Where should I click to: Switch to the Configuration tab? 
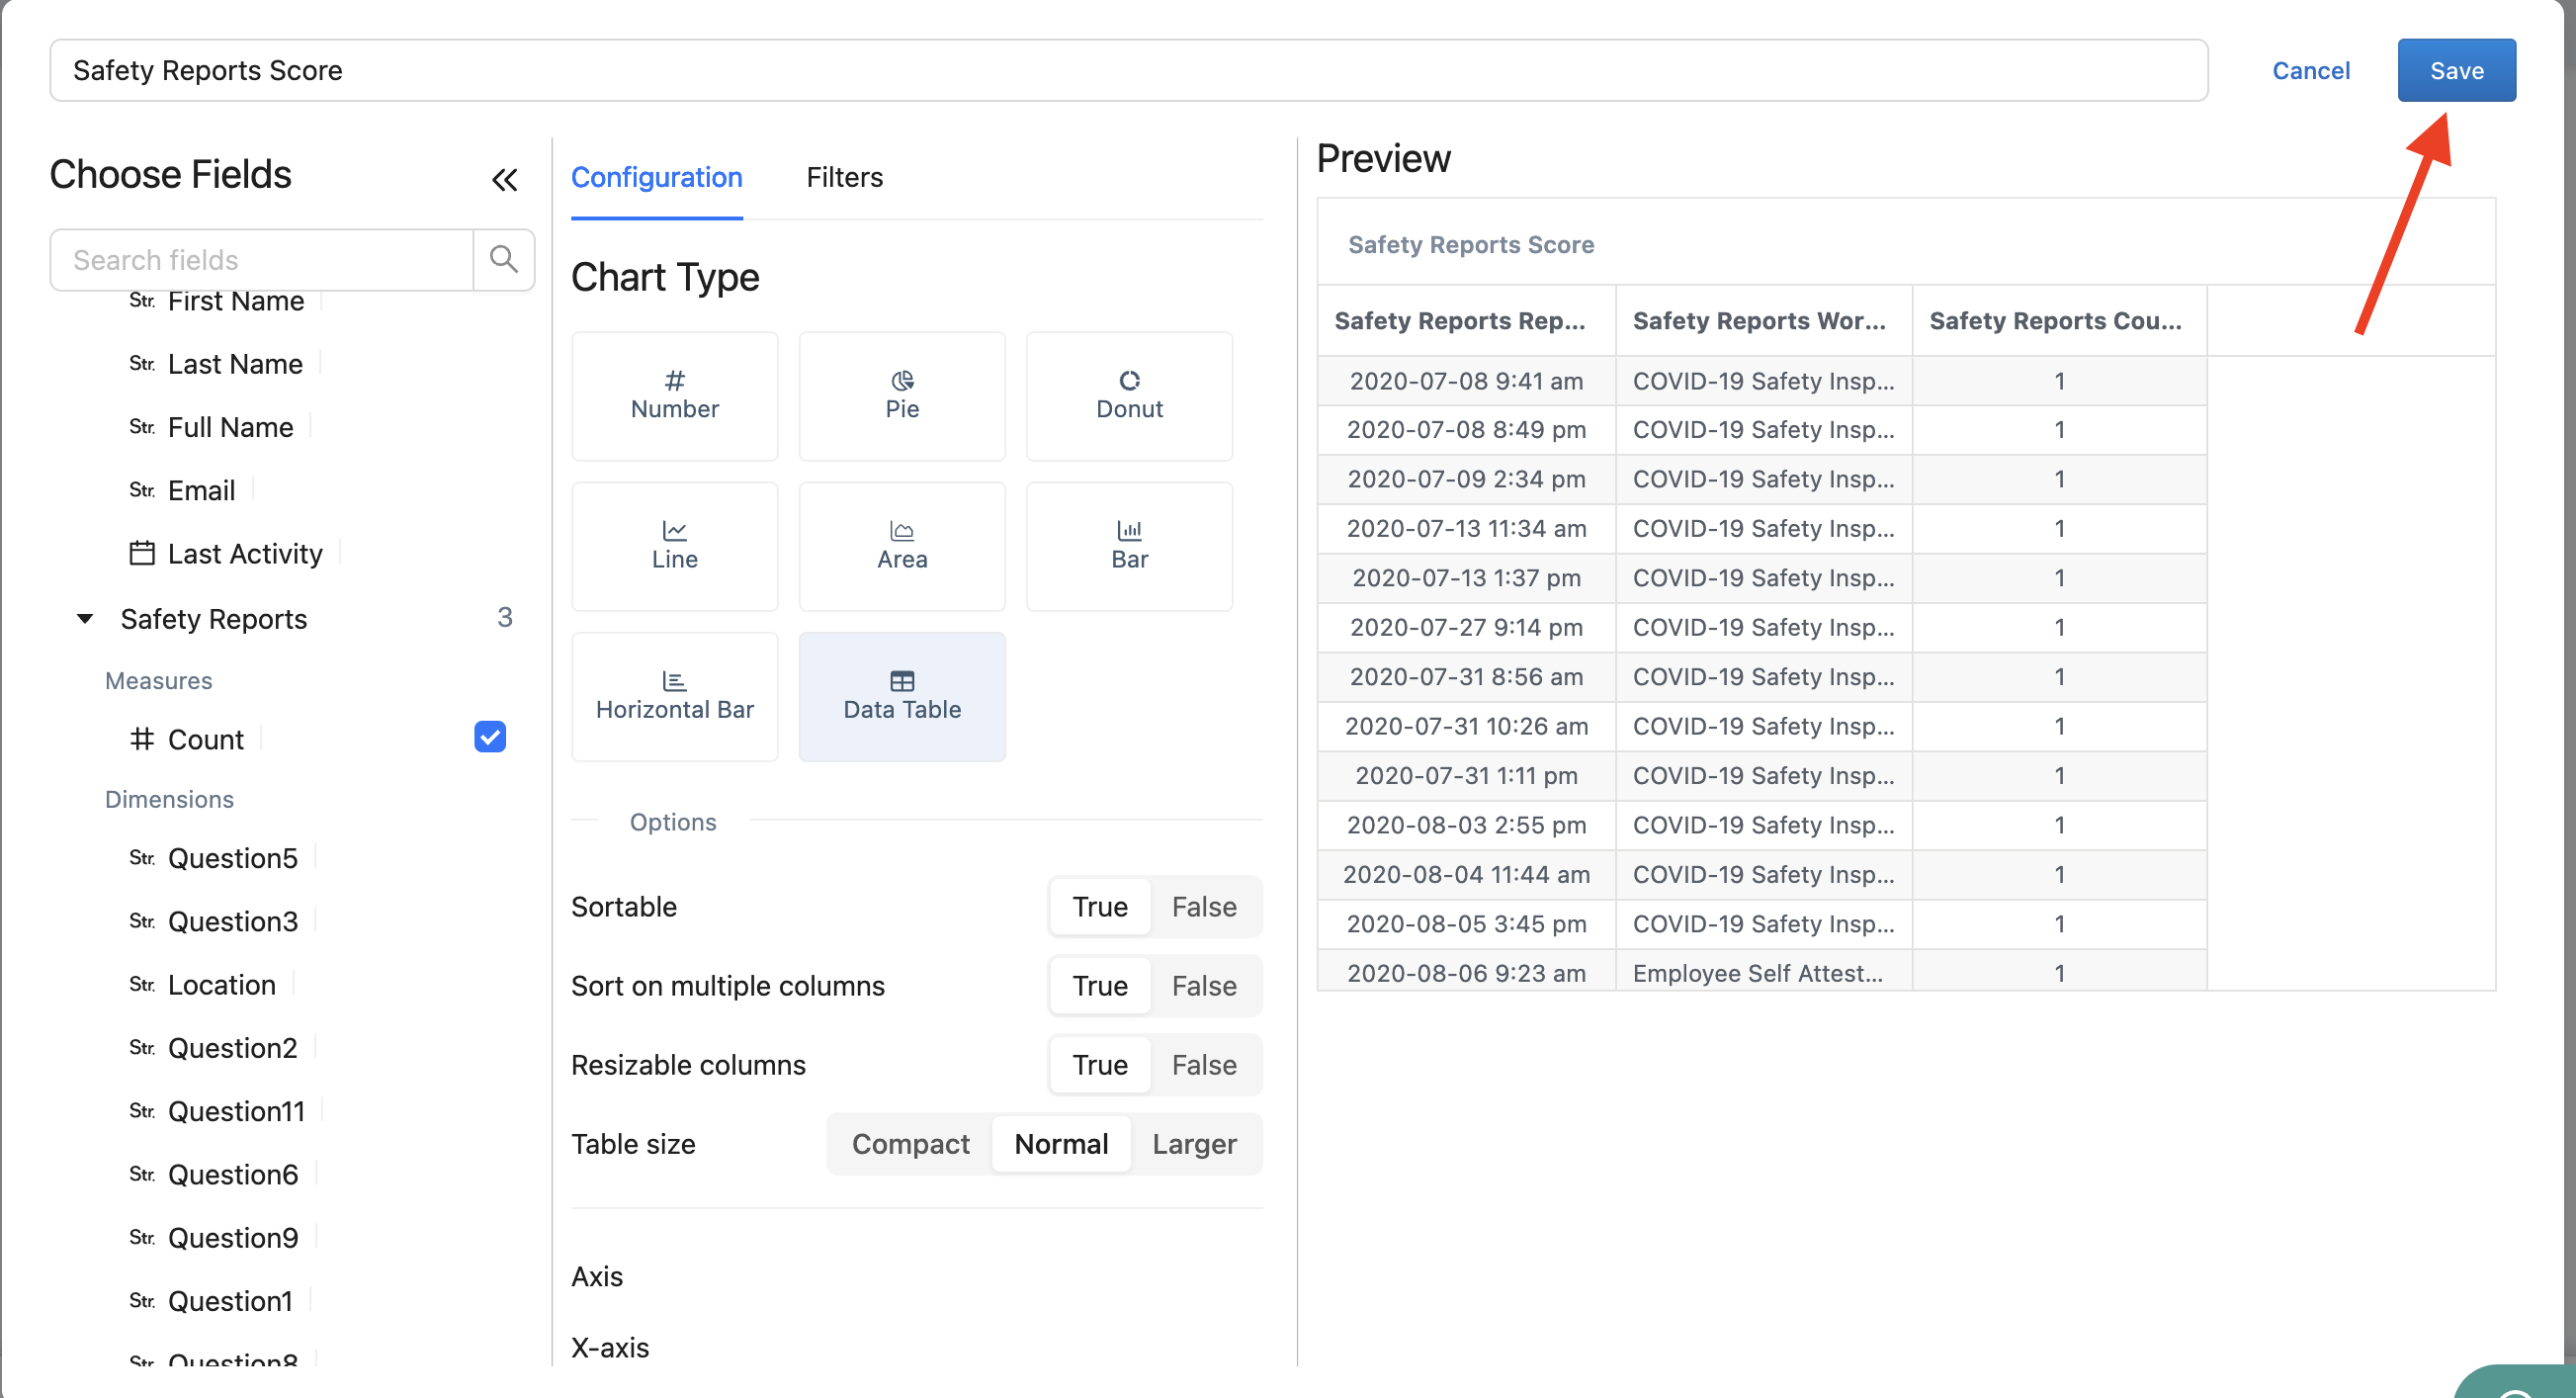656,177
